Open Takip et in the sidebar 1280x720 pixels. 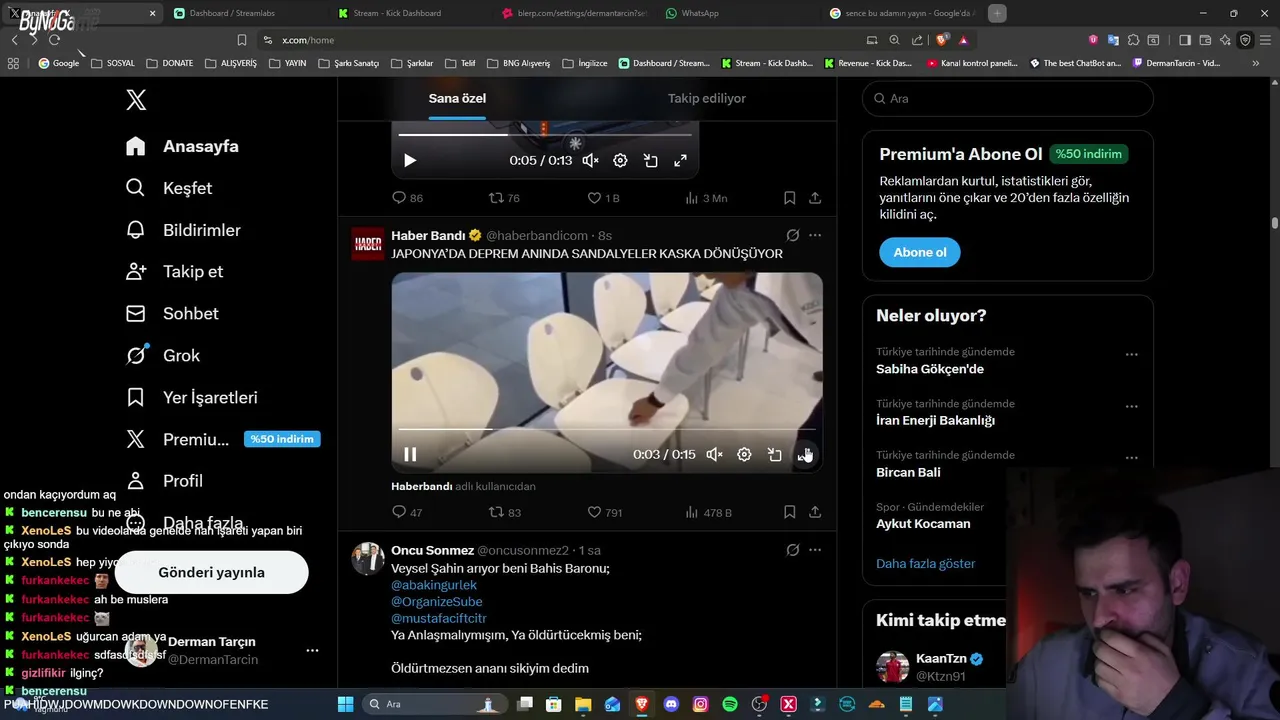pos(174,271)
